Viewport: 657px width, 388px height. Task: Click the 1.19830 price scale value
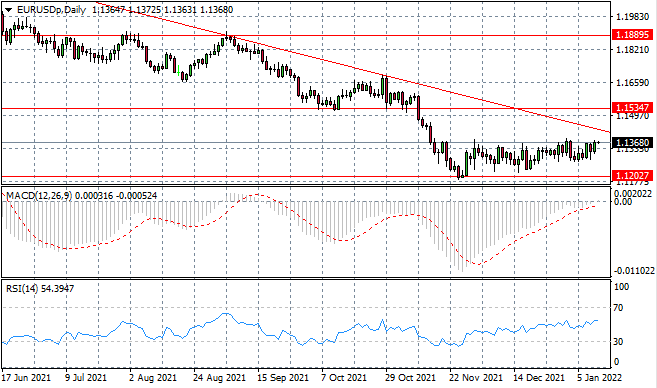pos(633,17)
